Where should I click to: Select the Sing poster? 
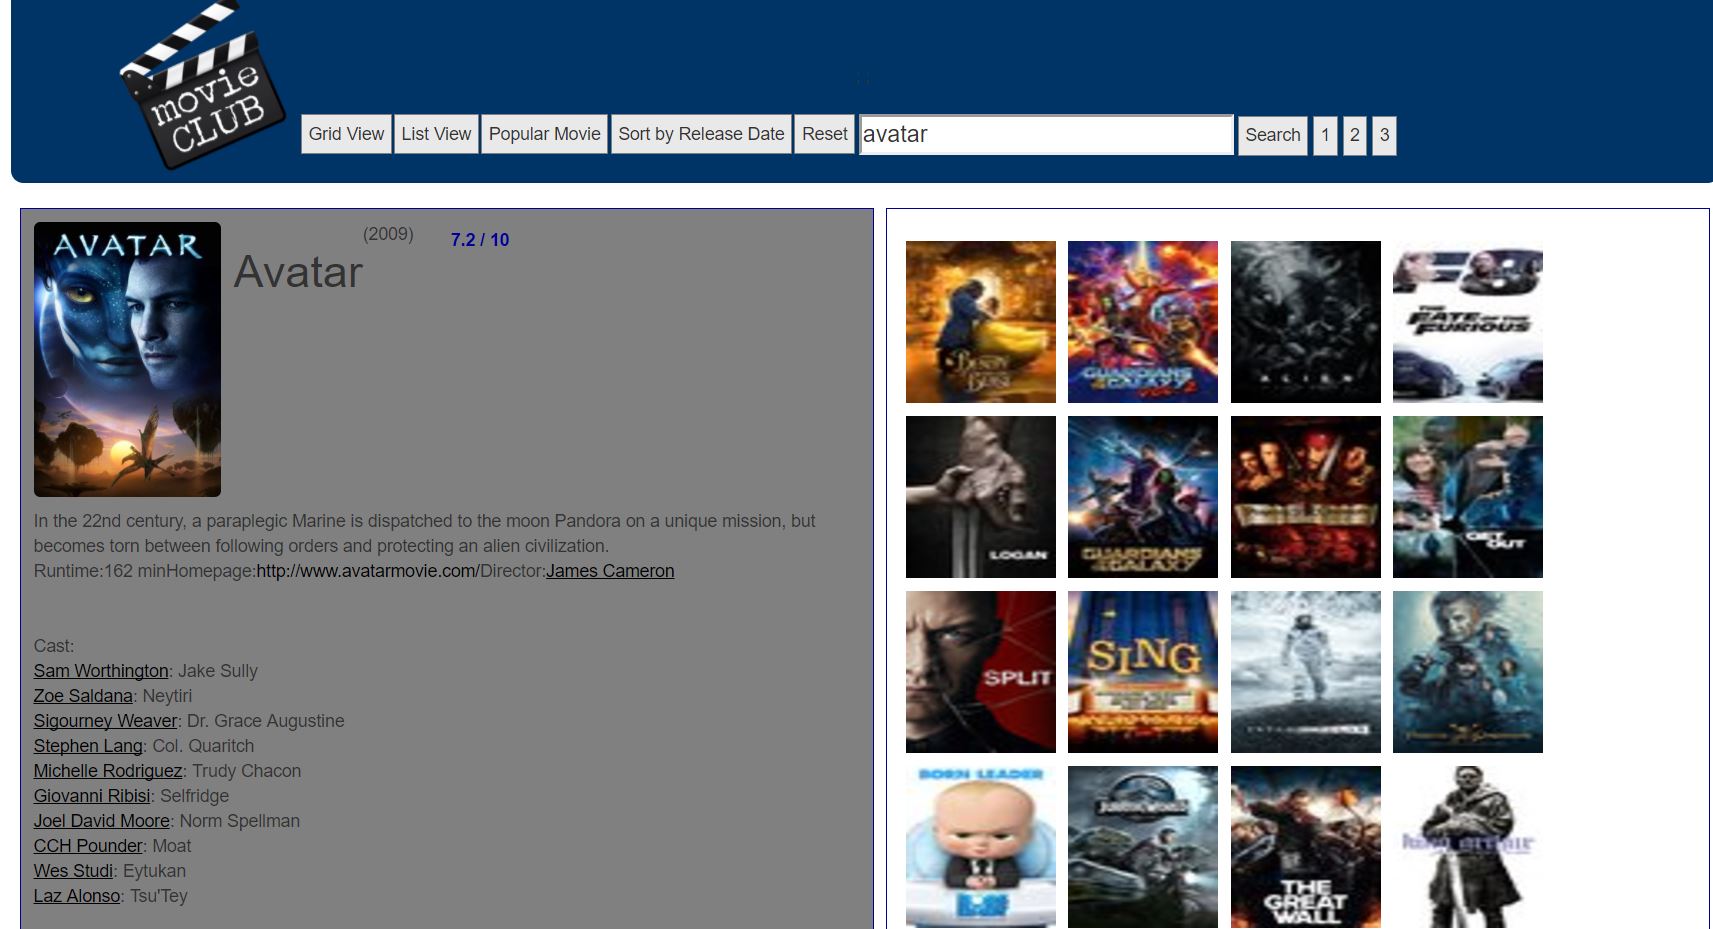click(1143, 672)
